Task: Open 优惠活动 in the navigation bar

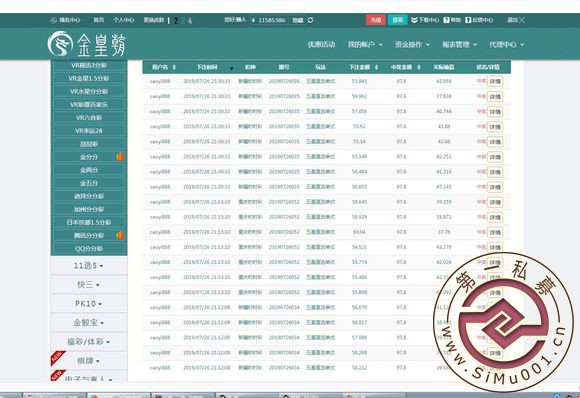Action: point(321,44)
